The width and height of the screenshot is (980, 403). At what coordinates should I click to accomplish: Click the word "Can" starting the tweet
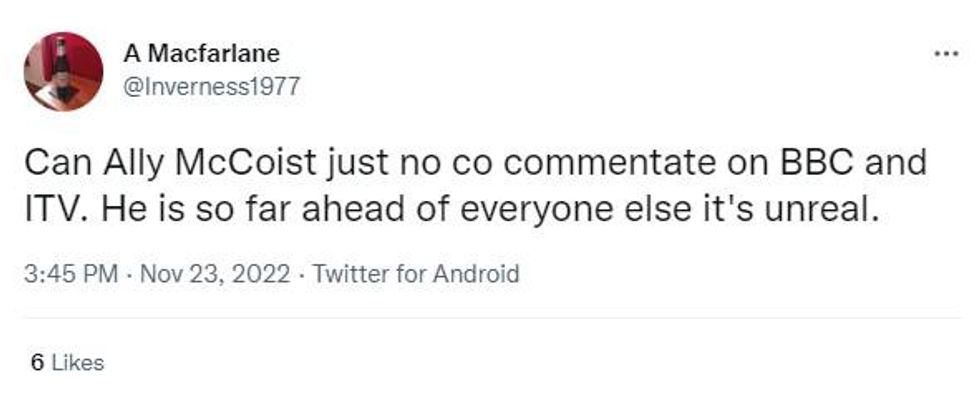click(x=49, y=163)
